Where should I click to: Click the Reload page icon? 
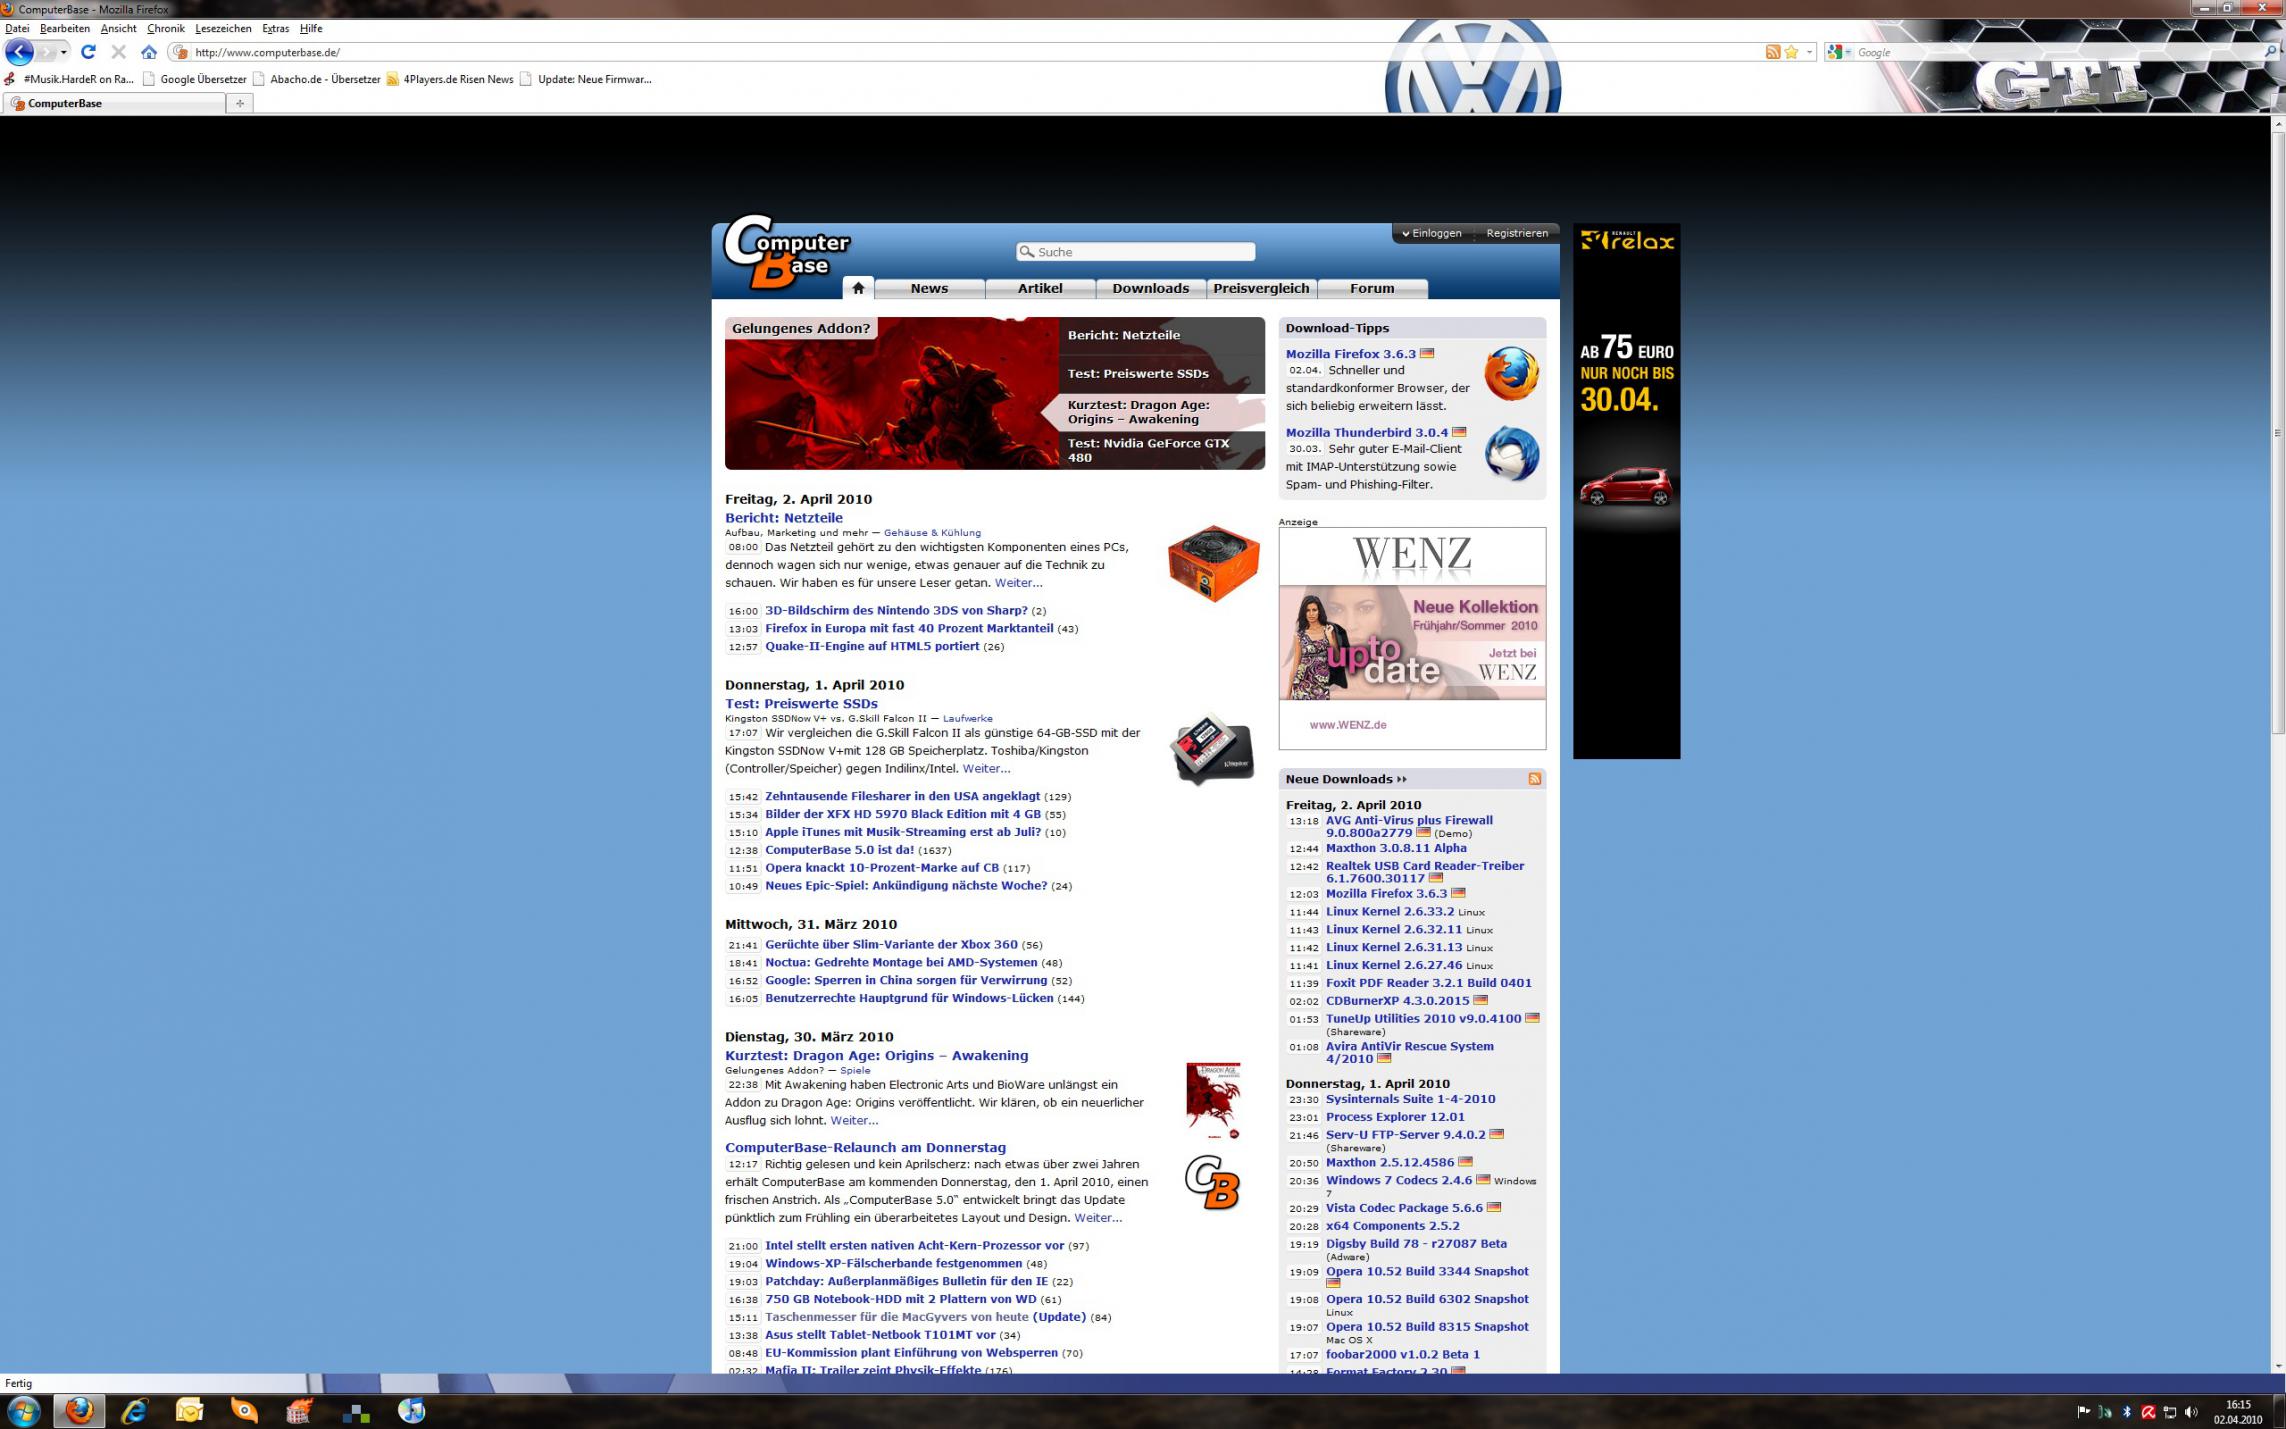(x=88, y=52)
